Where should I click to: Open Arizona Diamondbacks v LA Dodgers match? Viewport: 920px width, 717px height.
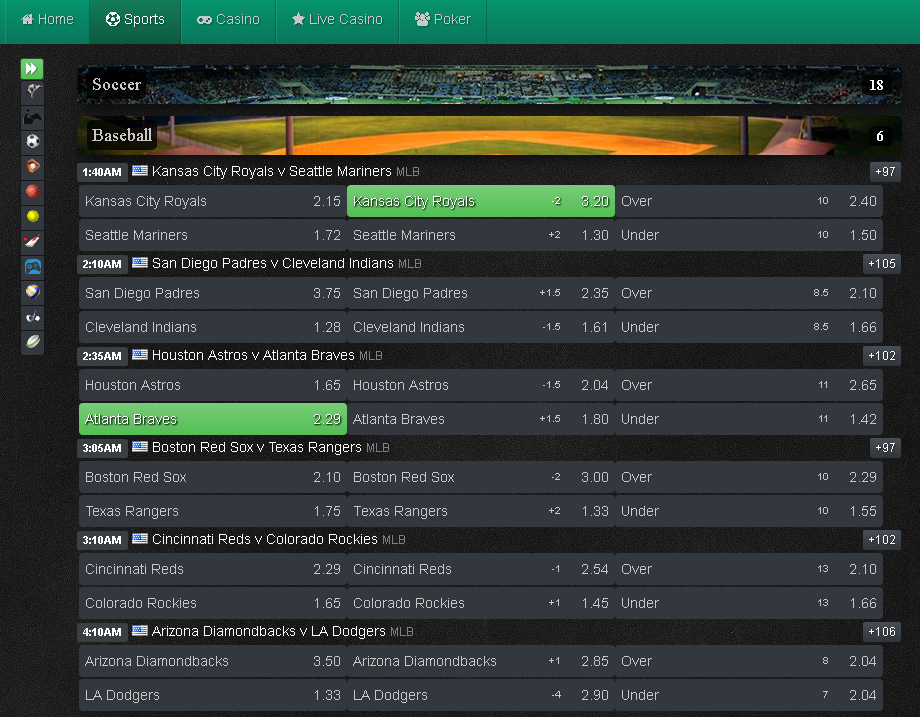tap(269, 632)
